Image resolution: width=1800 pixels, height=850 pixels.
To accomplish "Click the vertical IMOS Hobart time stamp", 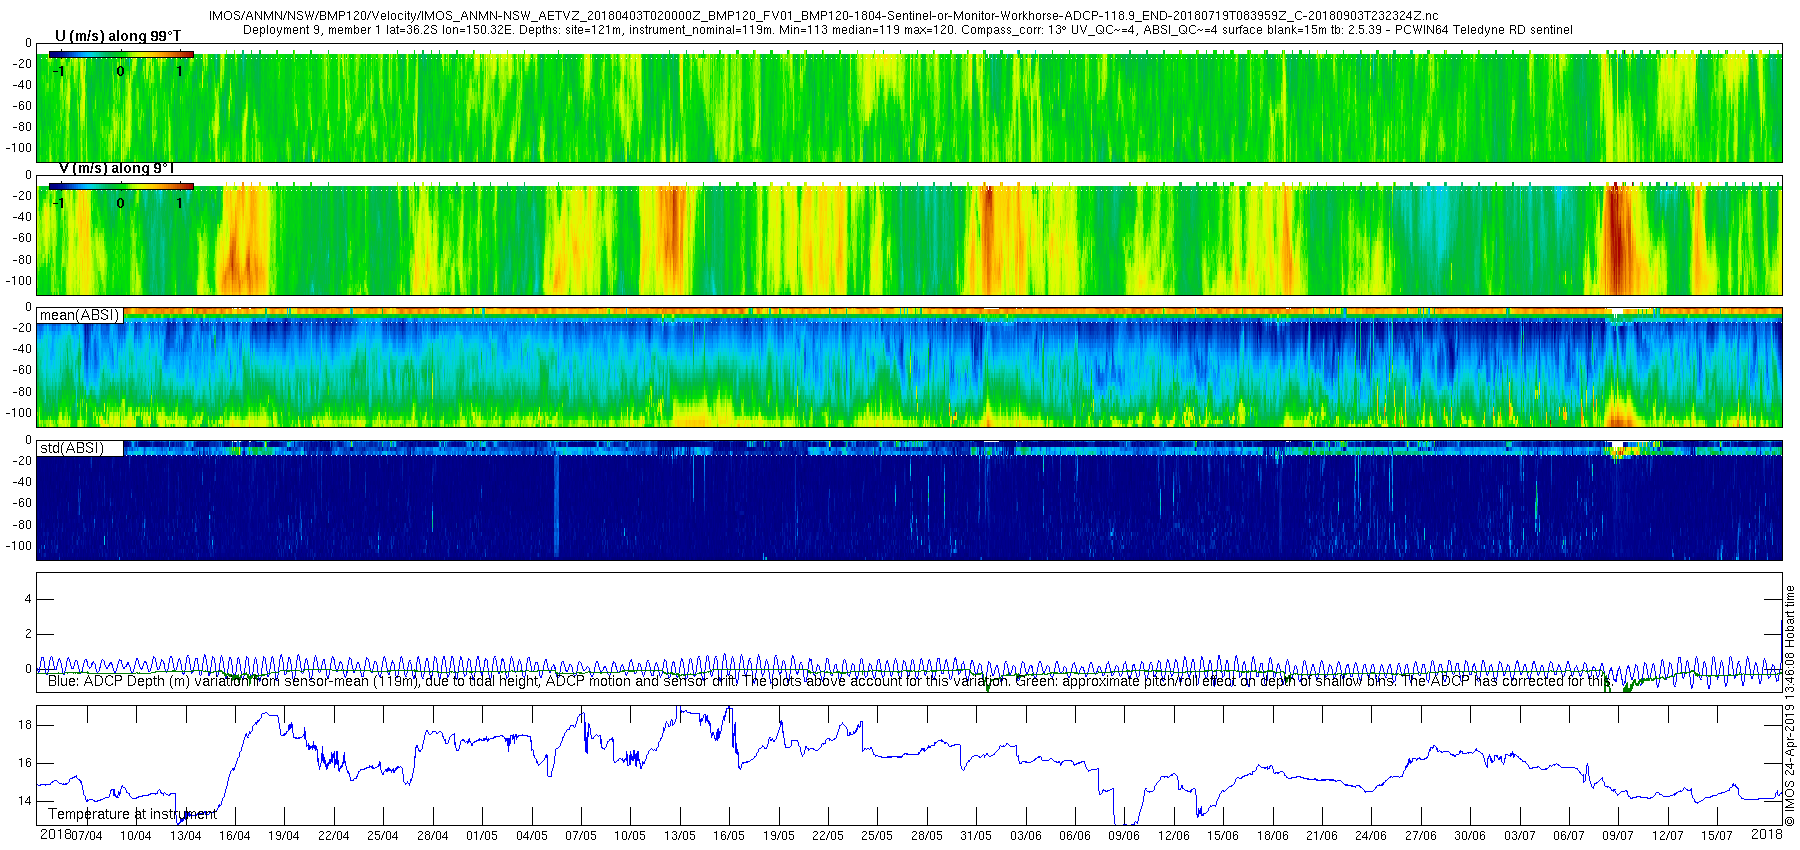I will click(1790, 705).
